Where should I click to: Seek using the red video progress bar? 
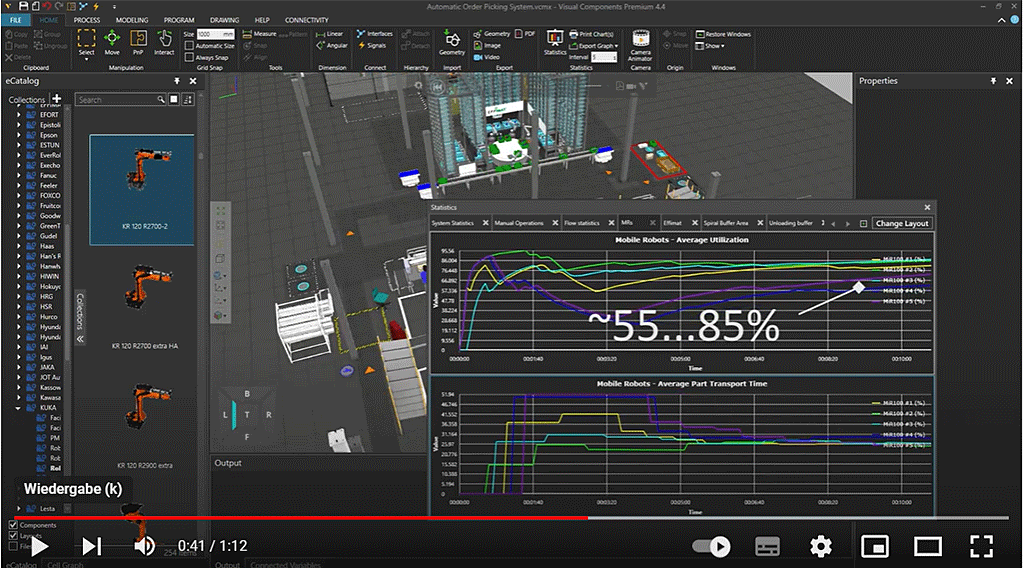tap(300, 518)
